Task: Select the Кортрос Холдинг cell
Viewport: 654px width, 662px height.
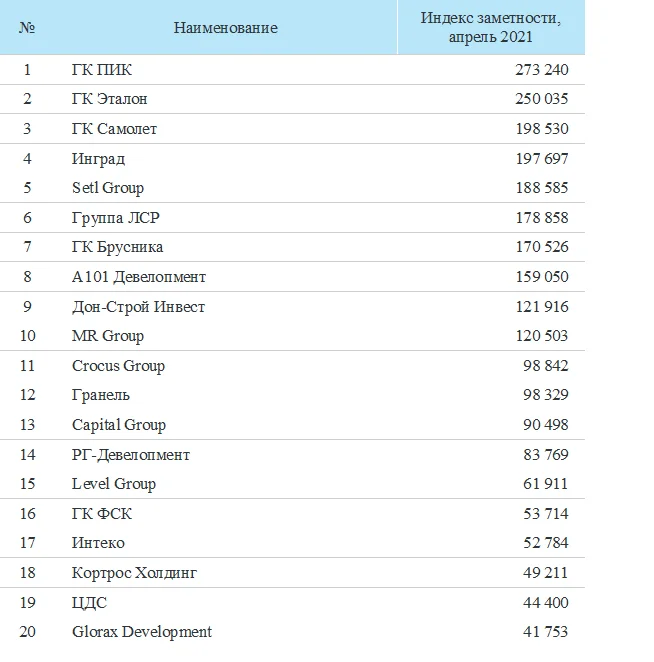Action: (134, 573)
